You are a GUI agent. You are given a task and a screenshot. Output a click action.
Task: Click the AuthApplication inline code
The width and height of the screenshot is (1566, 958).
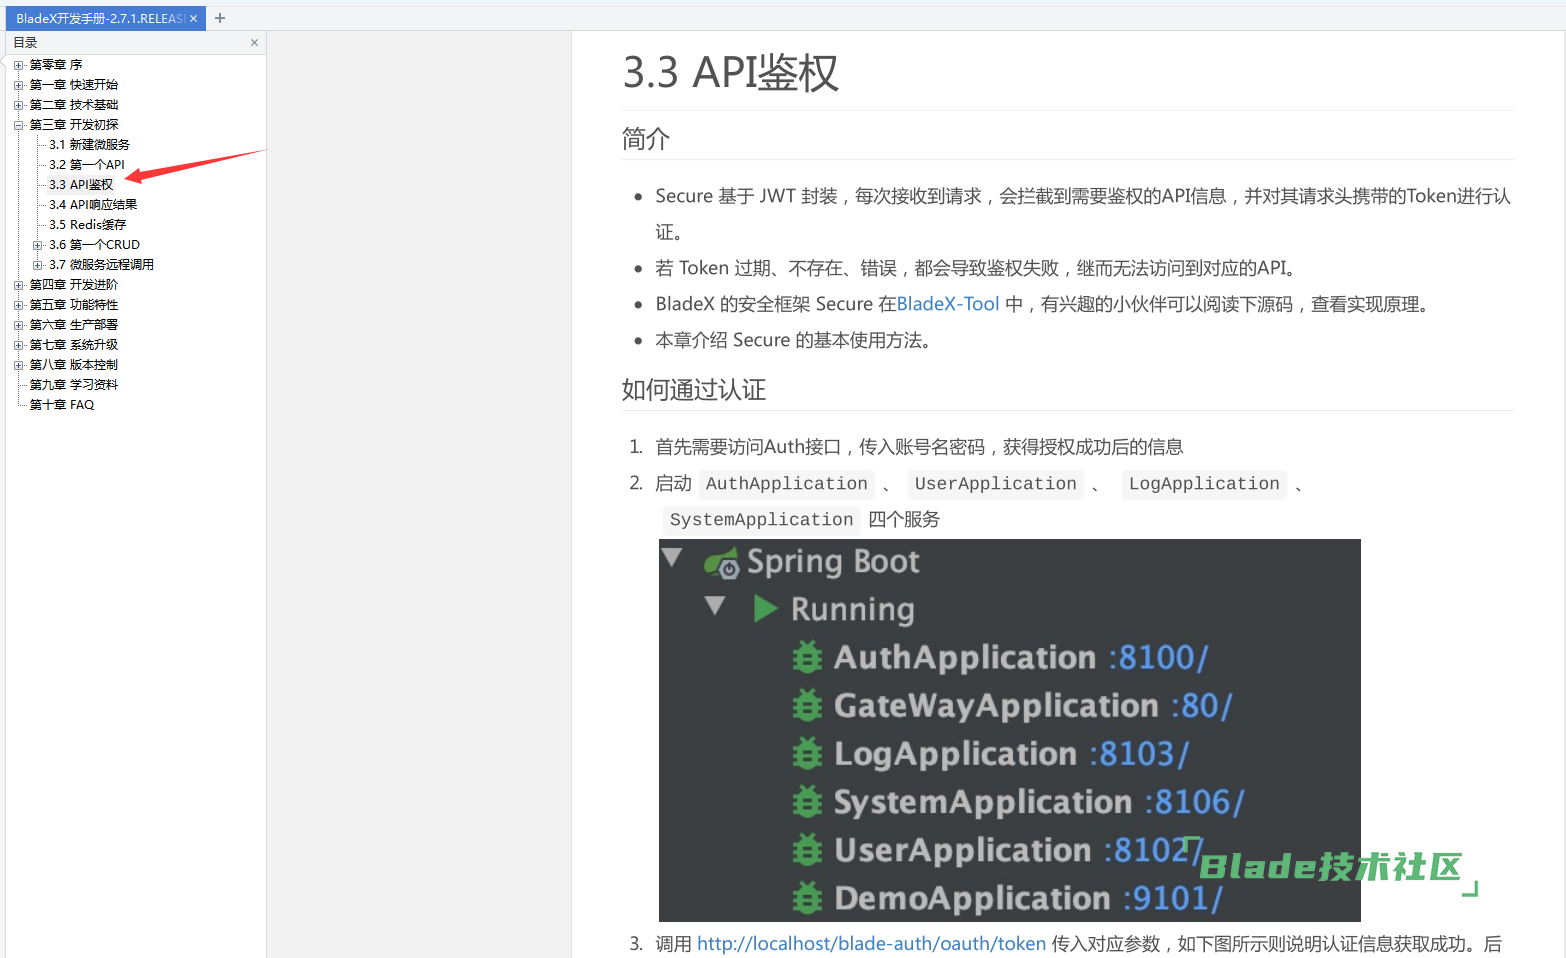pos(787,484)
